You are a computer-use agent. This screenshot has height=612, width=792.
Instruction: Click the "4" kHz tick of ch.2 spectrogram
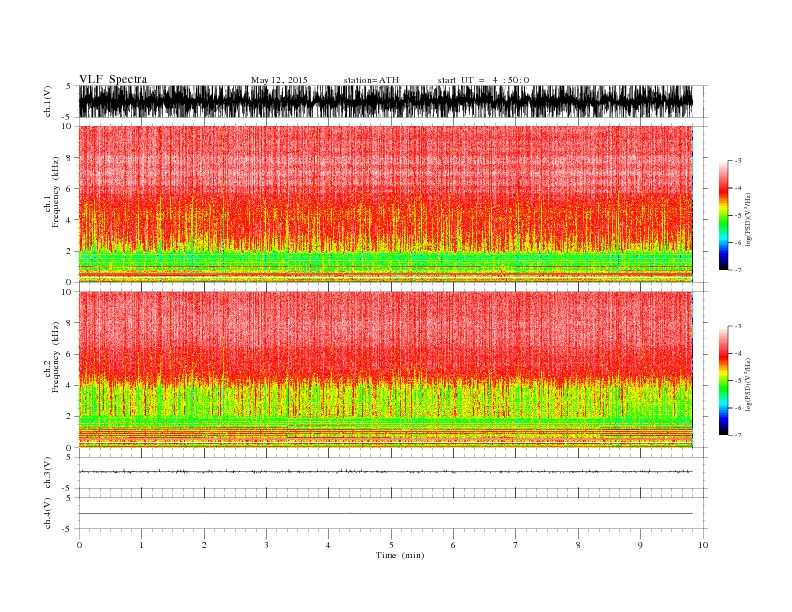tap(70, 386)
